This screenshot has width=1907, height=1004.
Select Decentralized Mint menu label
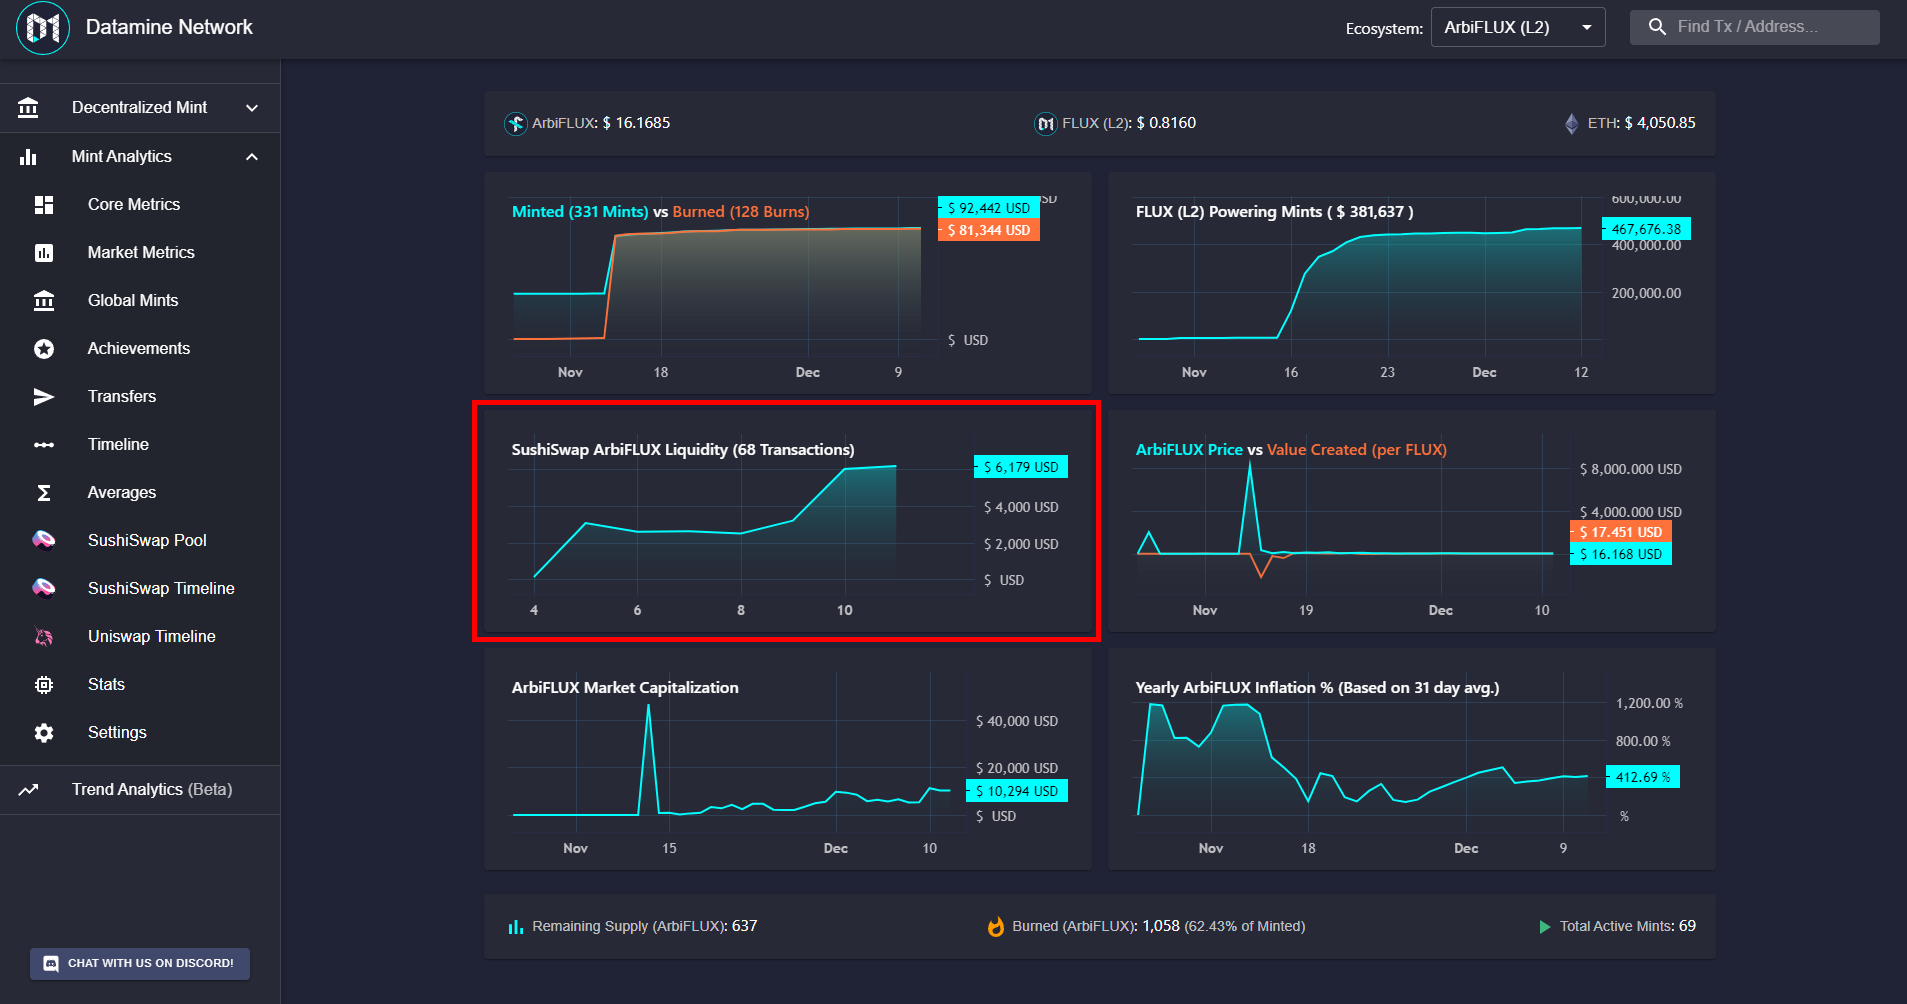[139, 108]
